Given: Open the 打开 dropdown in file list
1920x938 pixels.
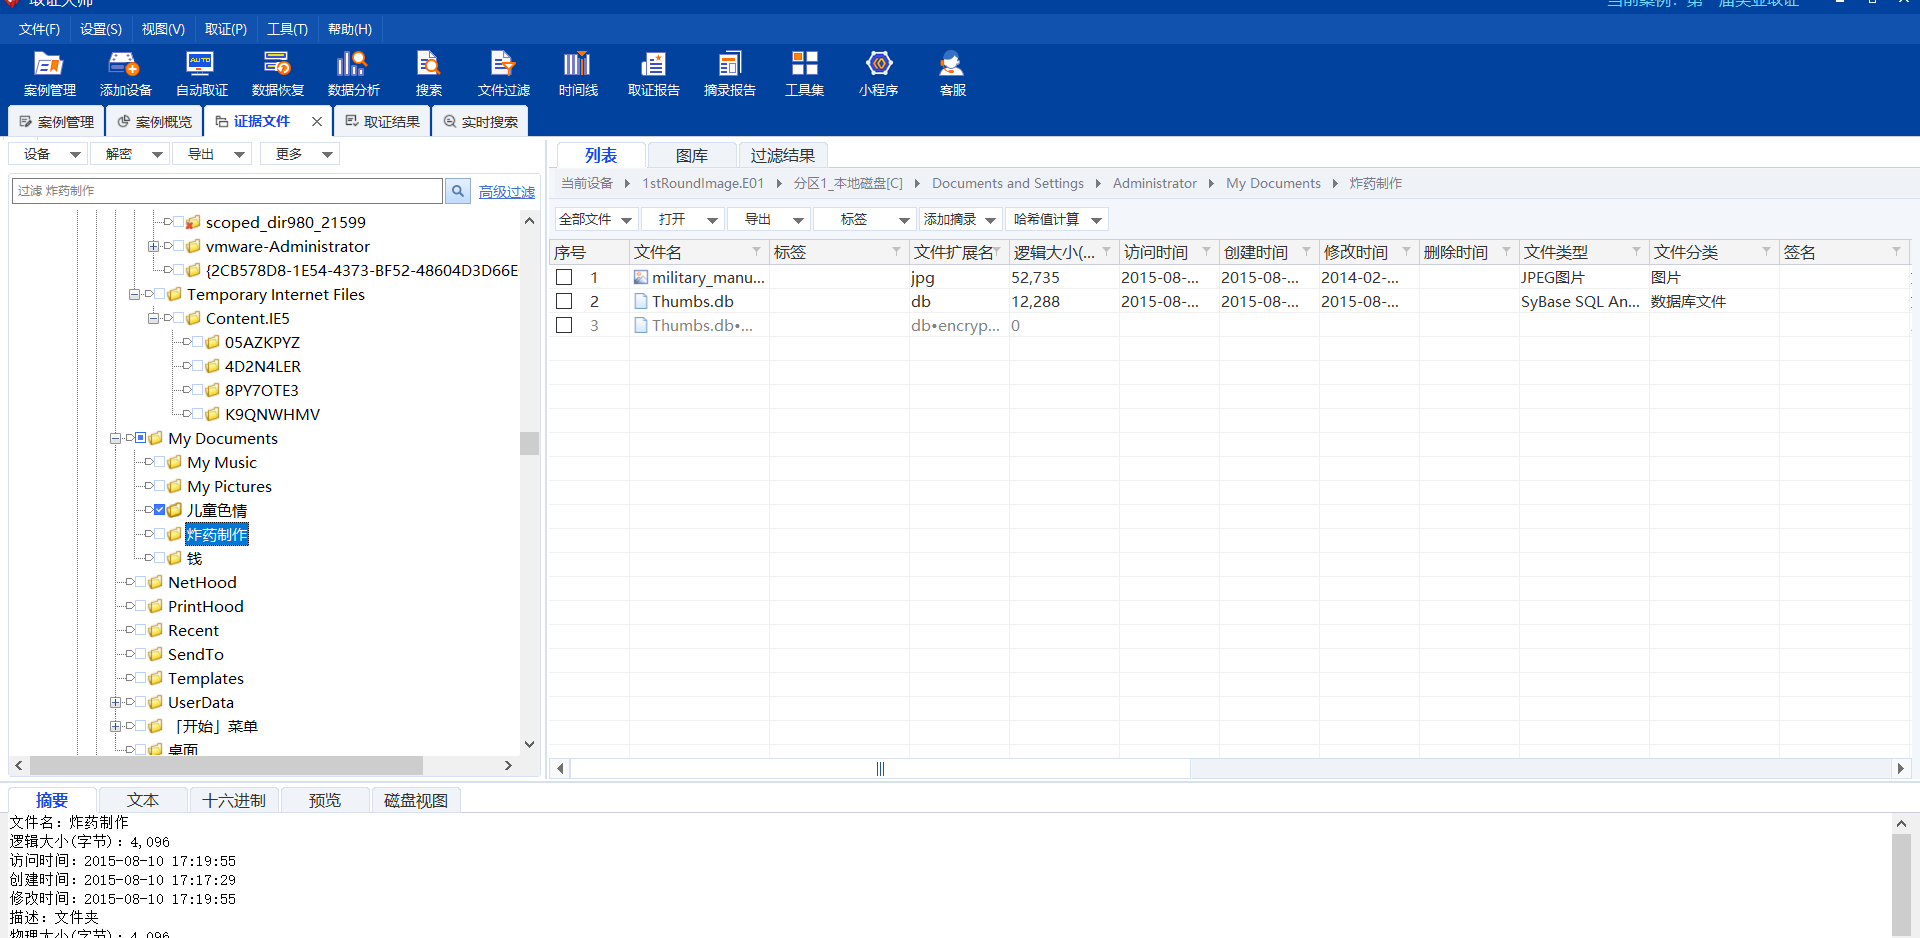Looking at the screenshot, I should tap(683, 219).
